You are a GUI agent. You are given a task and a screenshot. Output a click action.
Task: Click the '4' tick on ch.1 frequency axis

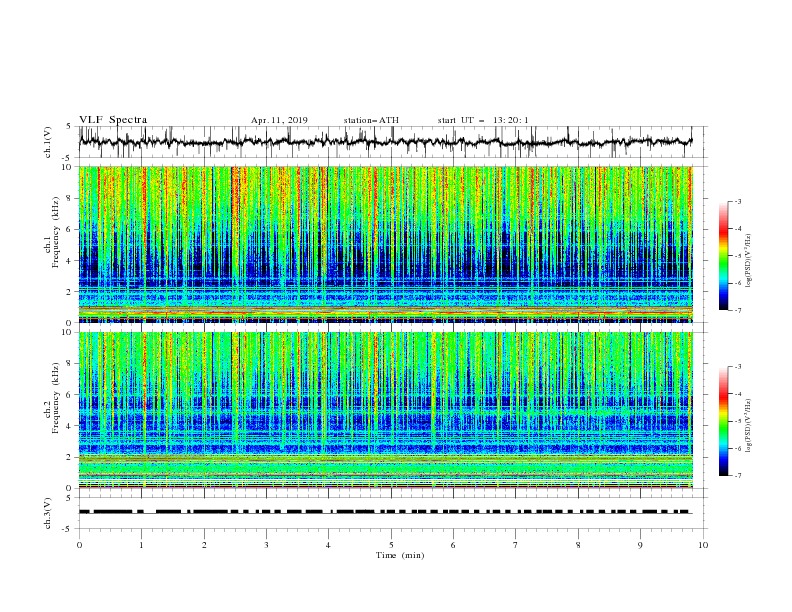click(70, 261)
